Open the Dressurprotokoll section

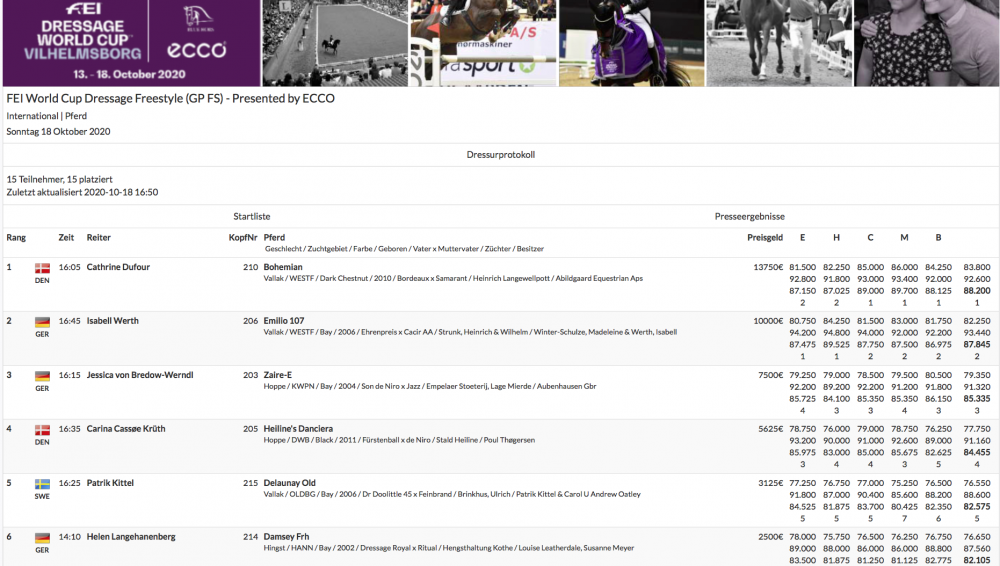pyautogui.click(x=500, y=155)
